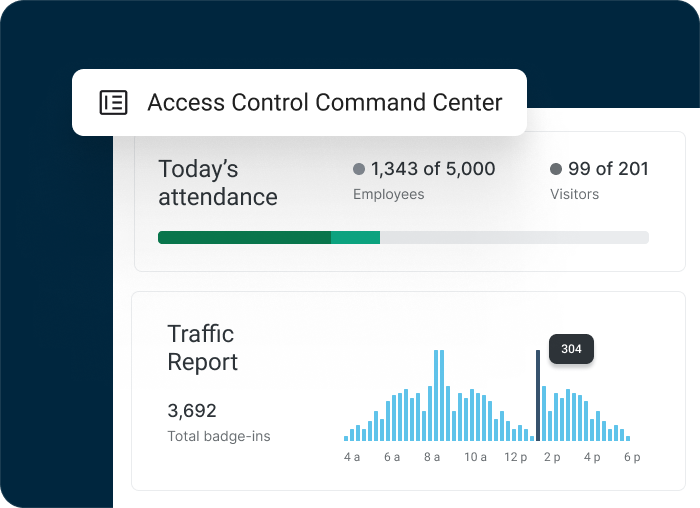This screenshot has height=508, width=700.
Task: Click the Total badge-ins label
Action: 218,436
